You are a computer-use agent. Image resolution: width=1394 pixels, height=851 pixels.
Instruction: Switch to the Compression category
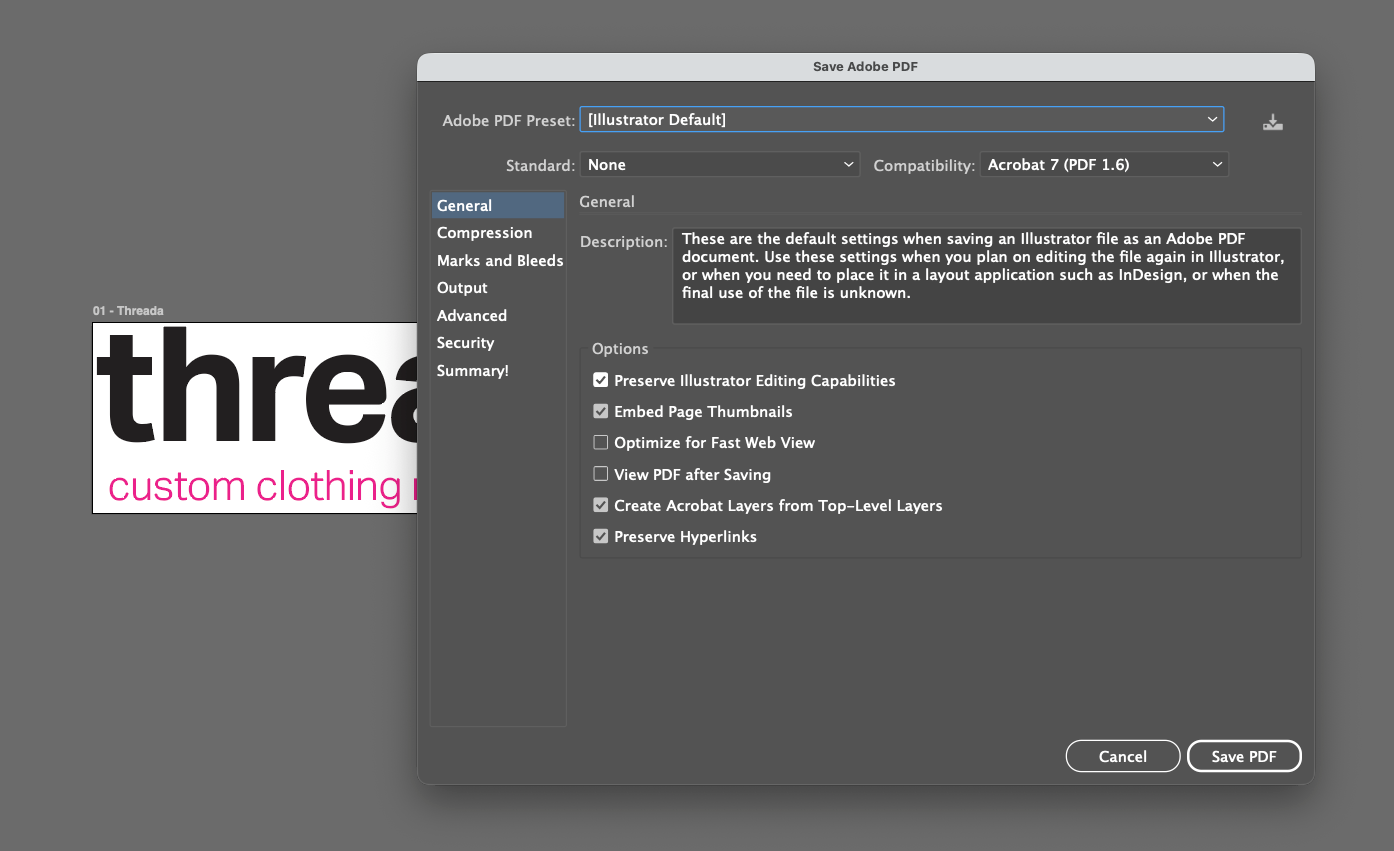[498, 233]
